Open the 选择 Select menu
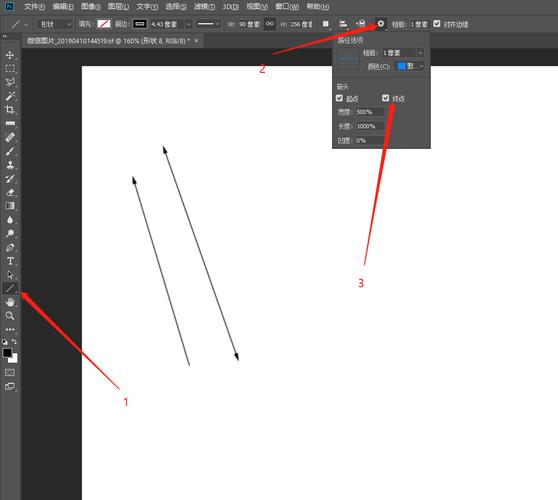Viewport: 558px width, 500px height. click(176, 6)
